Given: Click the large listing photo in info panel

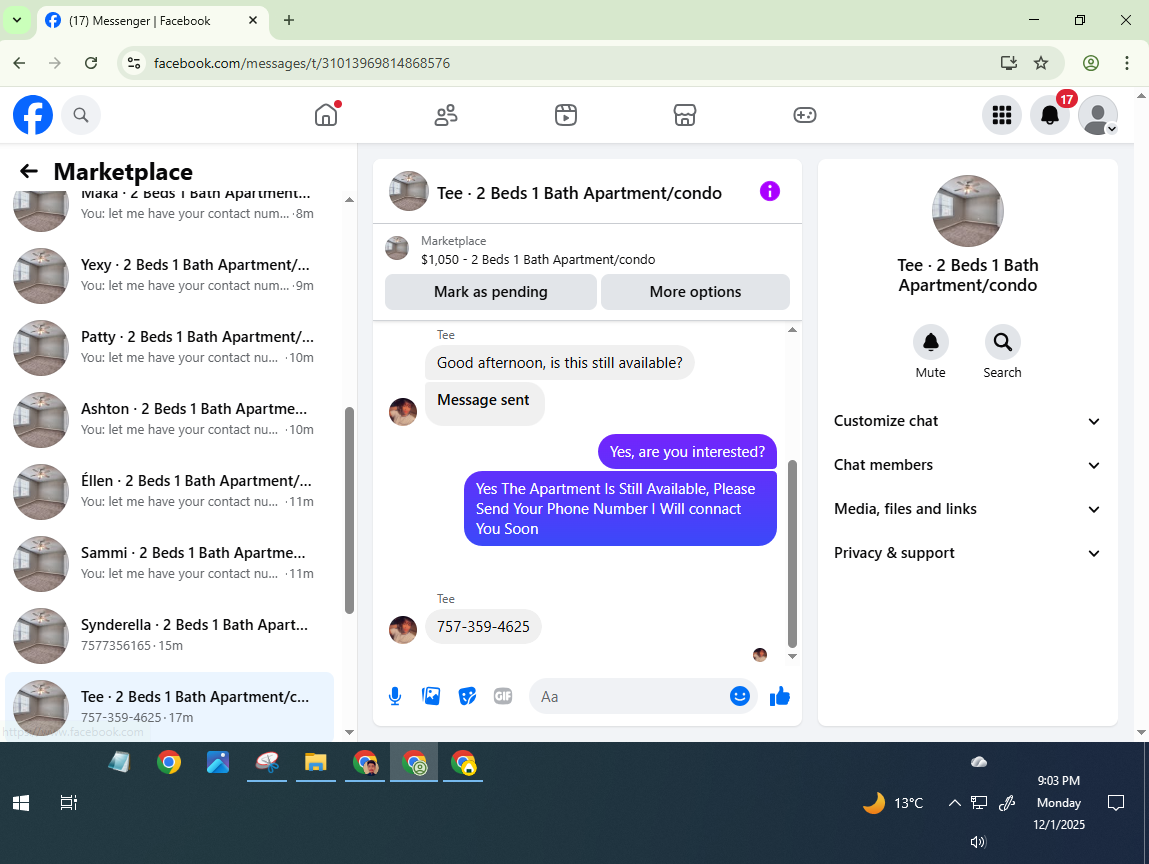Looking at the screenshot, I should click(967, 211).
